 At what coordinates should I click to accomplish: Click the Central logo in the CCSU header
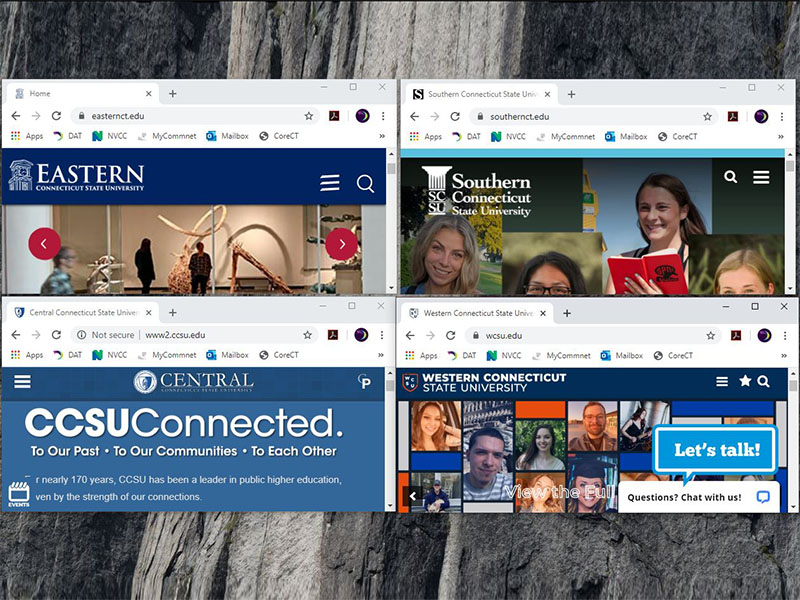193,381
